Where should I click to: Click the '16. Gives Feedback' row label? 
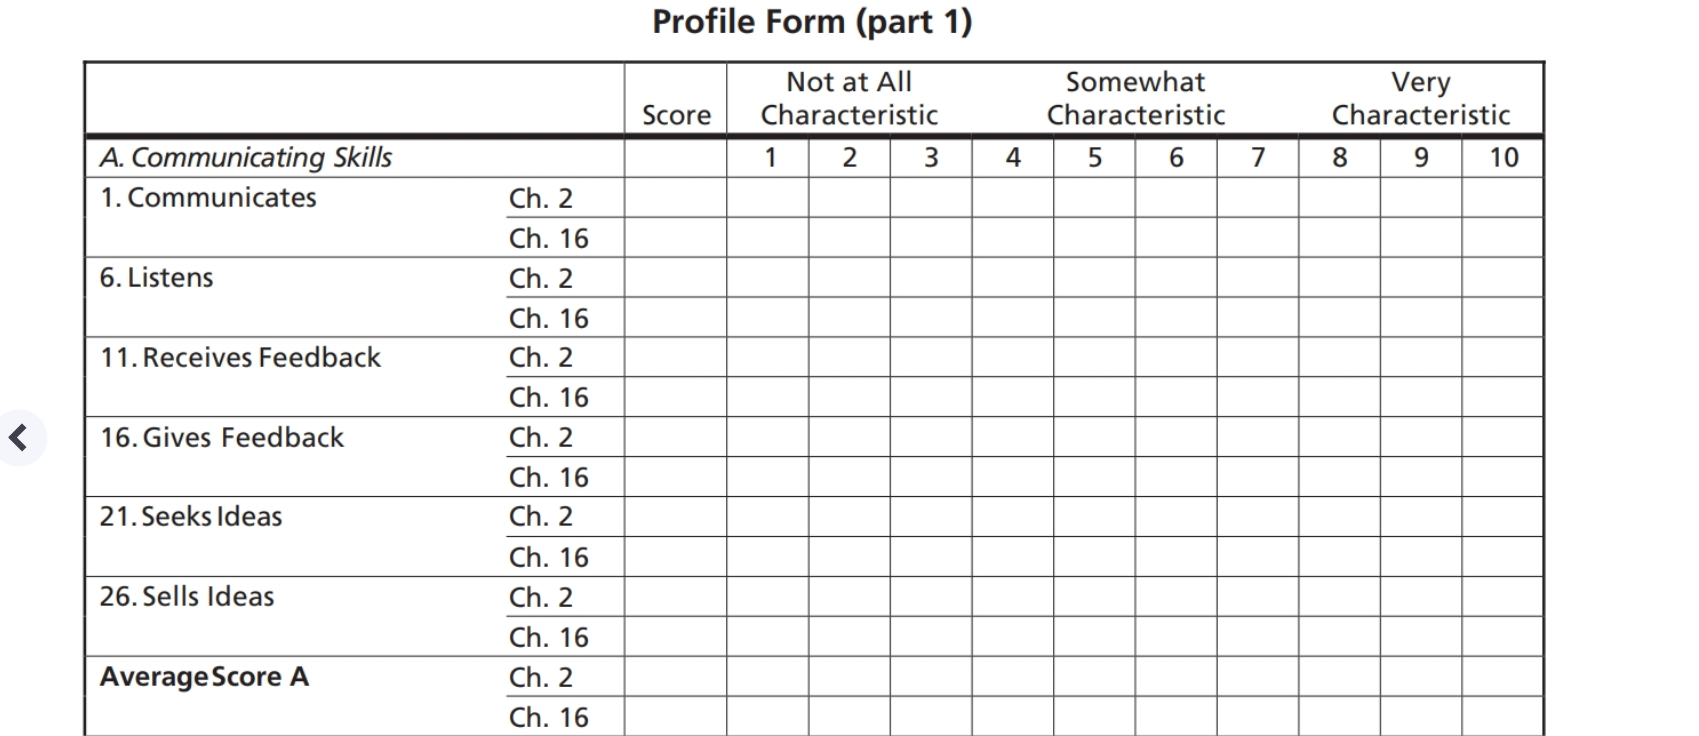222,438
